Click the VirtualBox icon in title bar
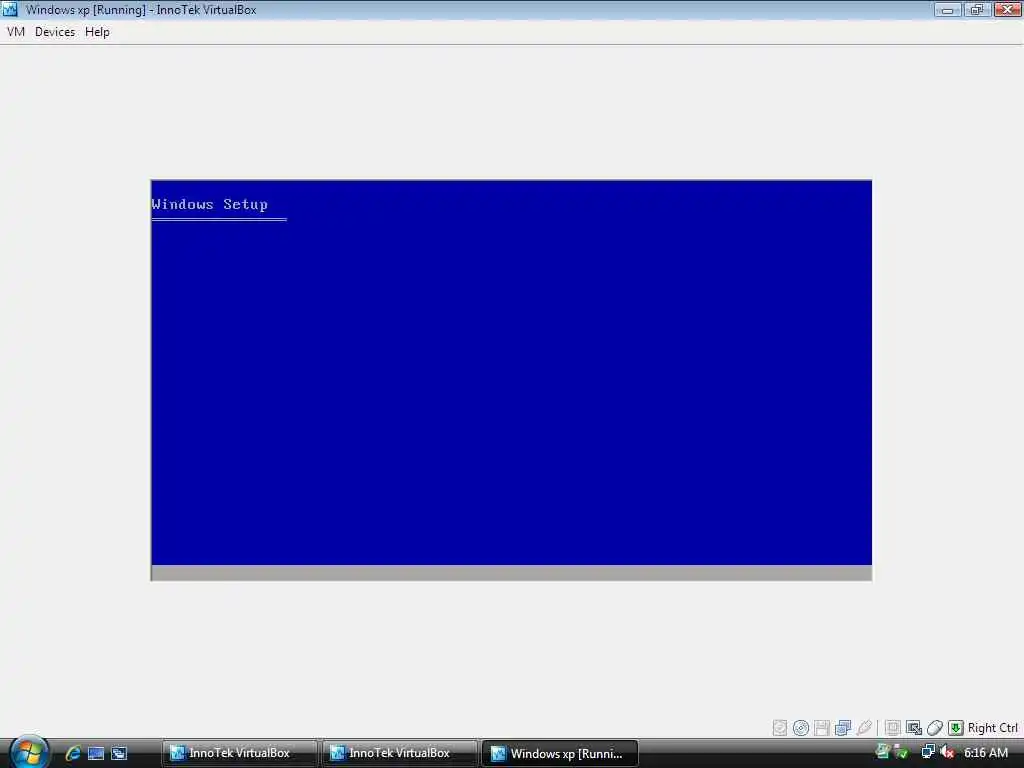Viewport: 1024px width, 768px height. [10, 10]
